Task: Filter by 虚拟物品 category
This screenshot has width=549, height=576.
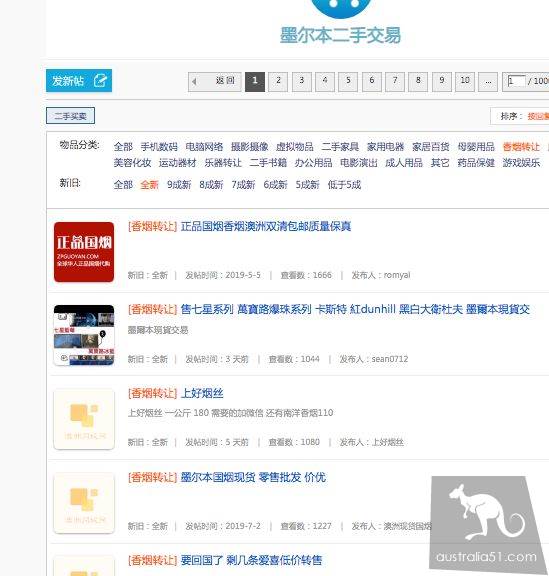Action: (x=295, y=147)
